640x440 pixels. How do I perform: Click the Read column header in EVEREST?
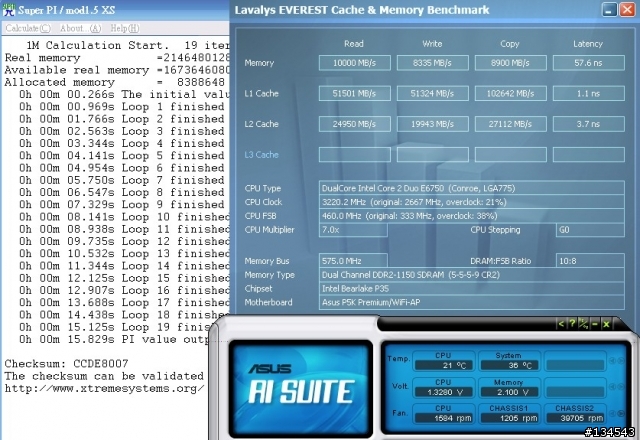coord(353,44)
